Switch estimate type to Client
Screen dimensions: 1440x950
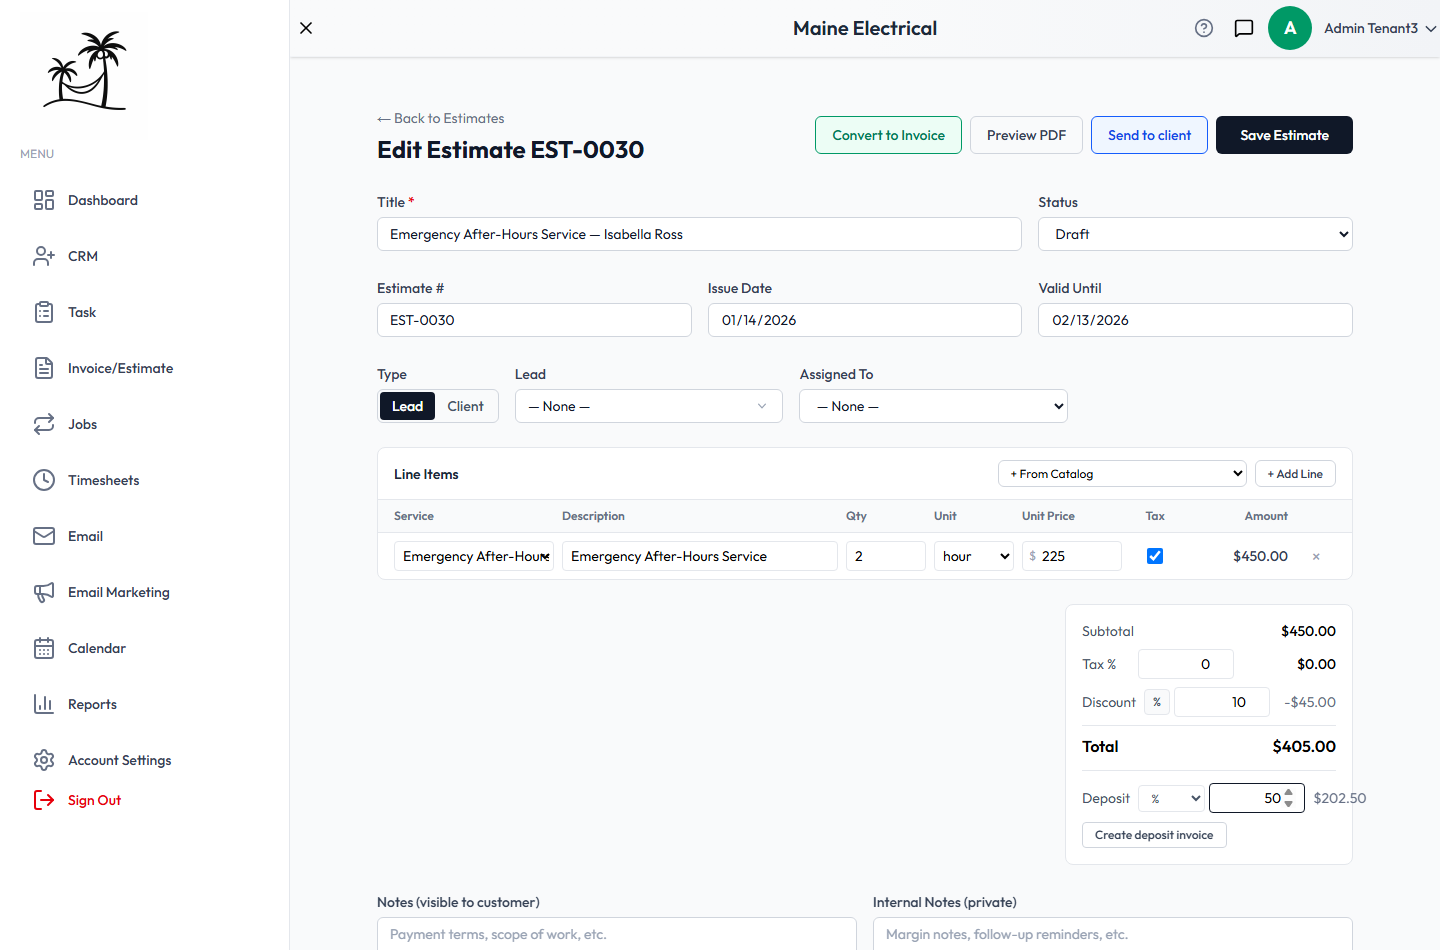[x=465, y=406]
